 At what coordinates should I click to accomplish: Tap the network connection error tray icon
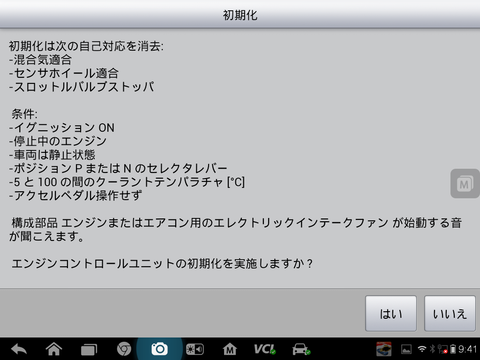point(443,349)
